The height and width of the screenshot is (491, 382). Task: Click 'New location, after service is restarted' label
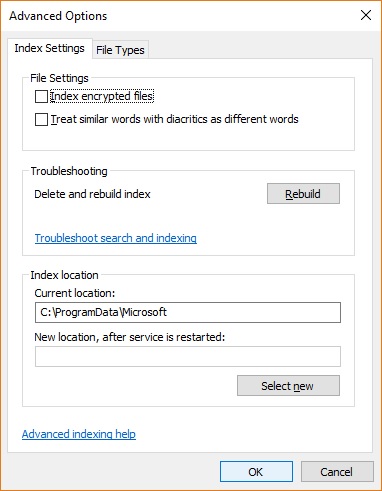pyautogui.click(x=130, y=337)
